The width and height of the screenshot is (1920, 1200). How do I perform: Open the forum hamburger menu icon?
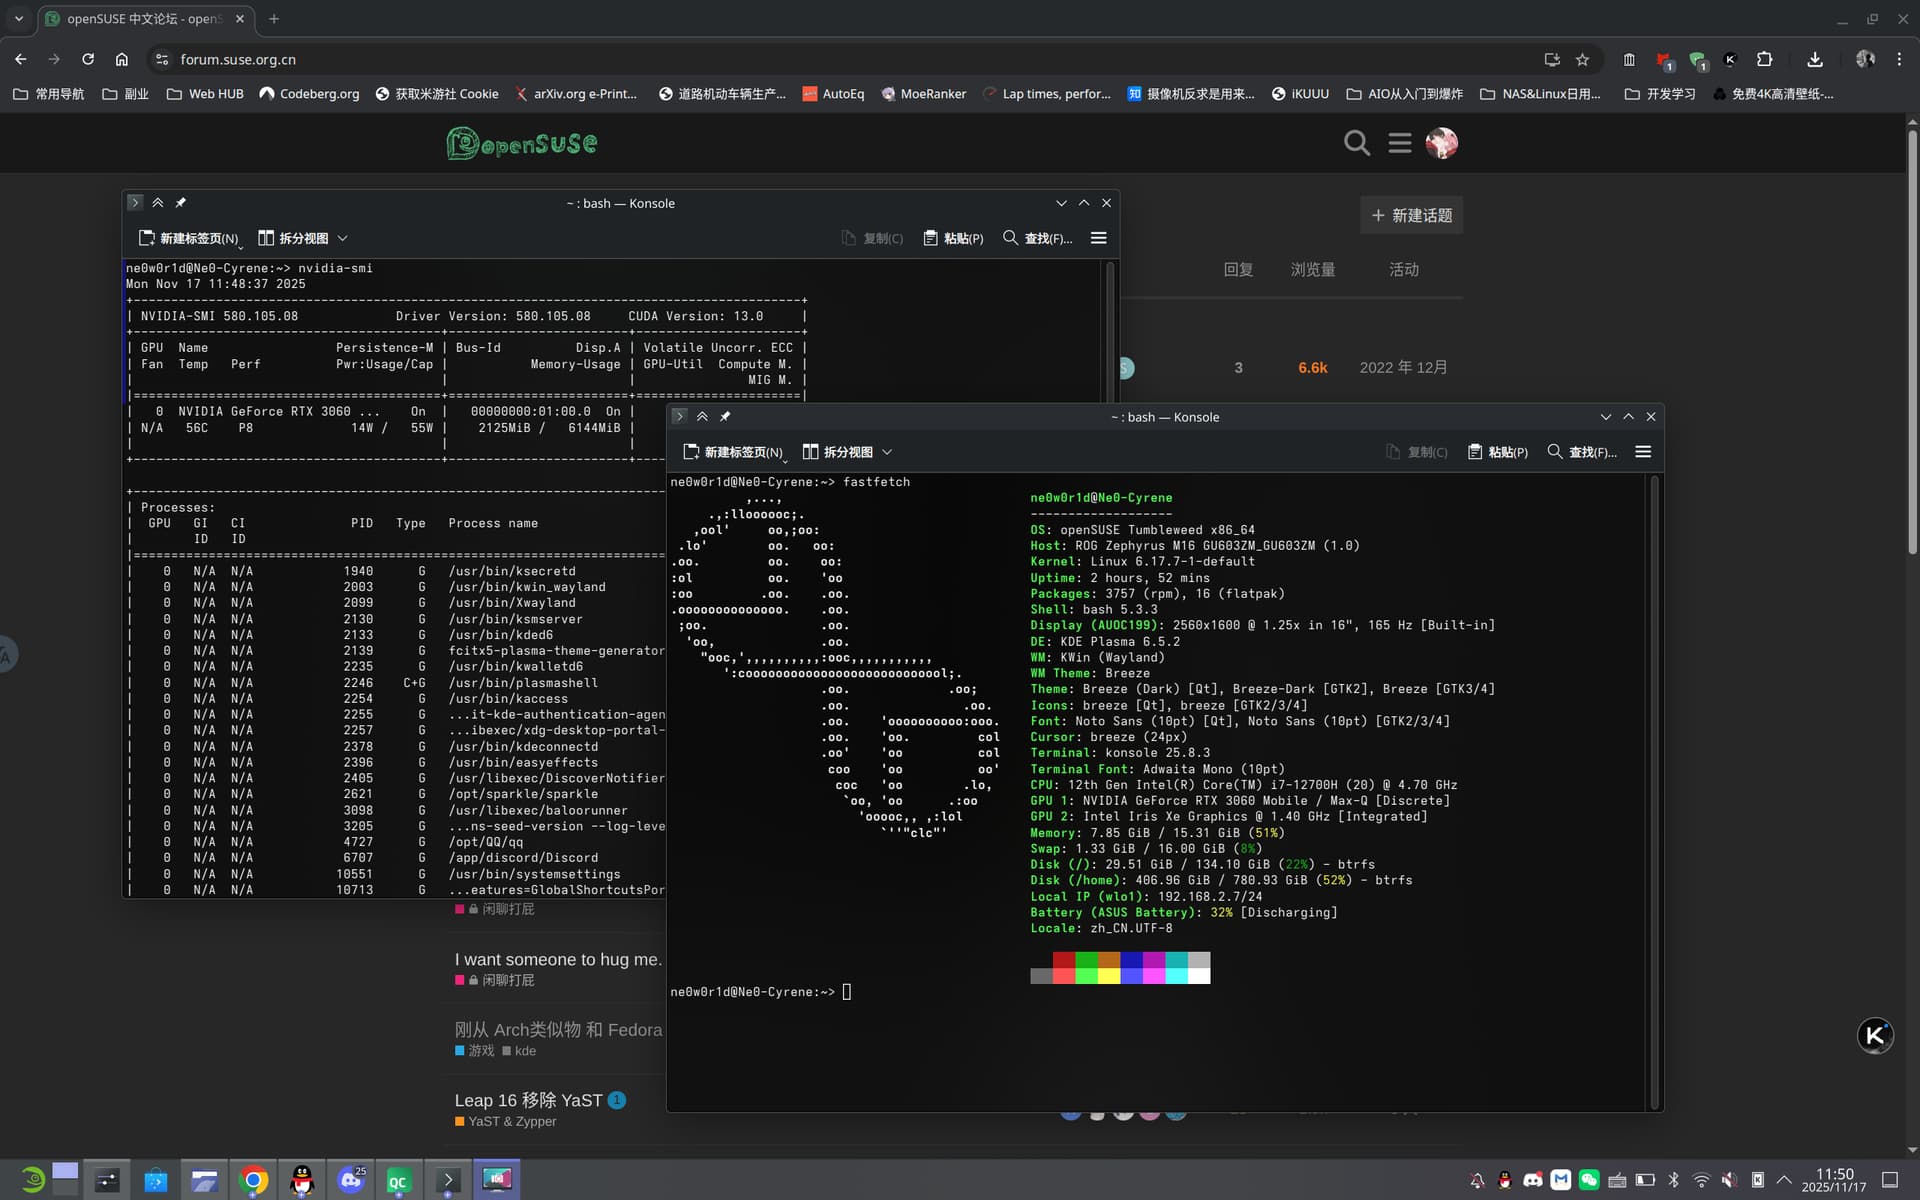point(1399,143)
